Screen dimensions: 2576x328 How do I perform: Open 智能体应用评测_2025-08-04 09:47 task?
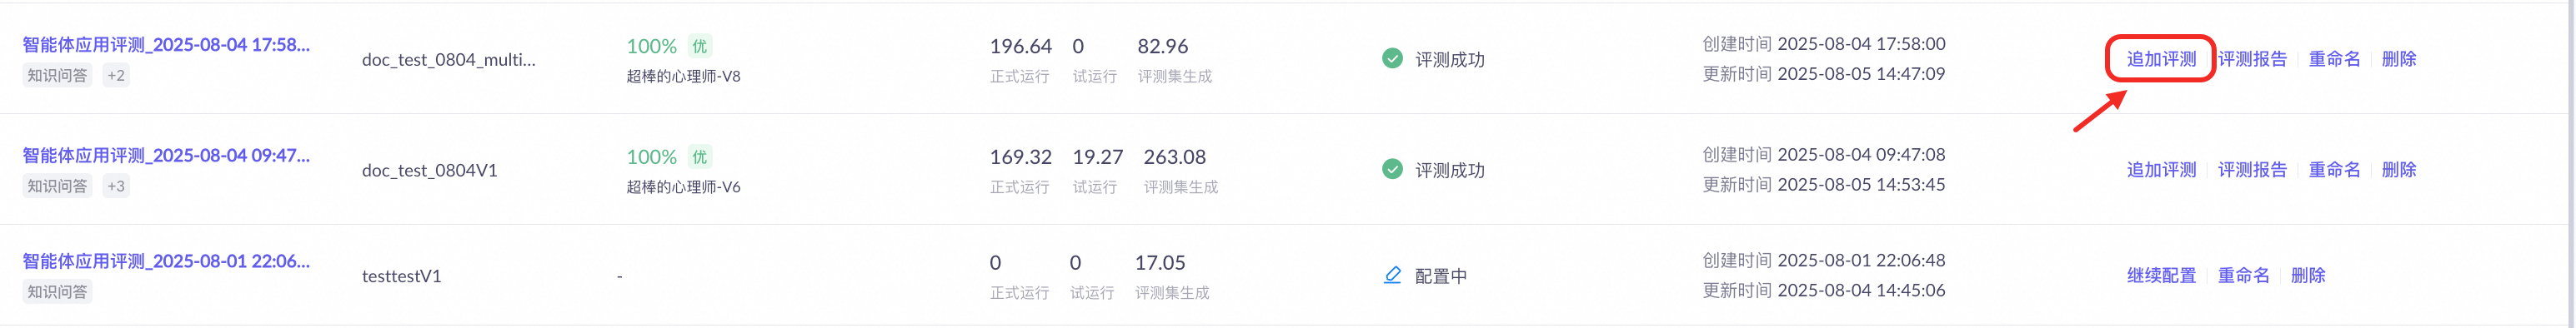(x=166, y=156)
